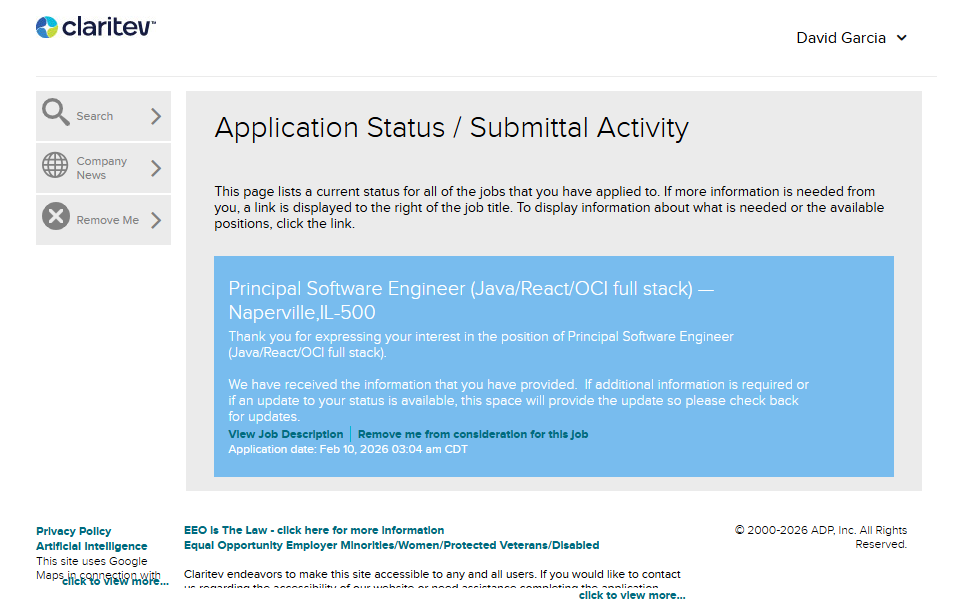Select the Search sidebar menu item

click(95, 116)
